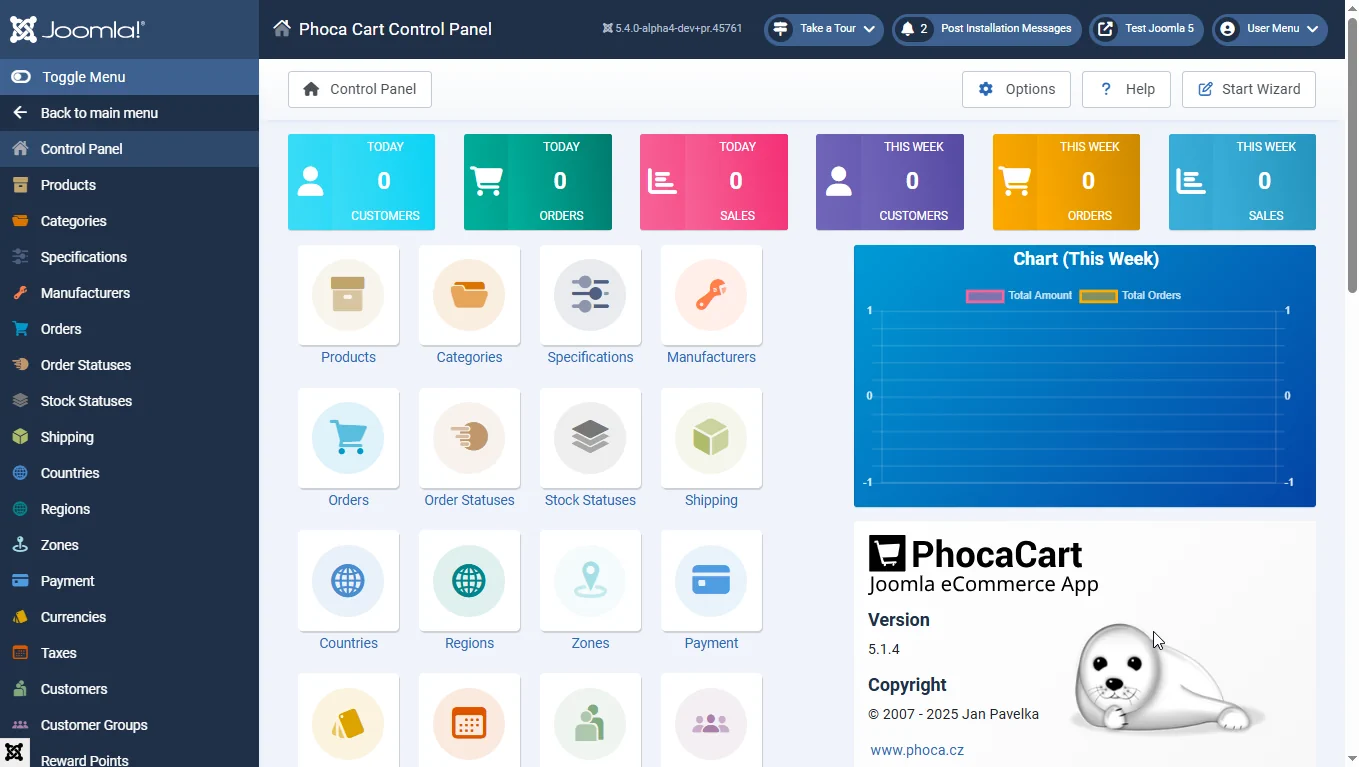Open the Products tile icon
The image size is (1359, 767).
(348, 295)
